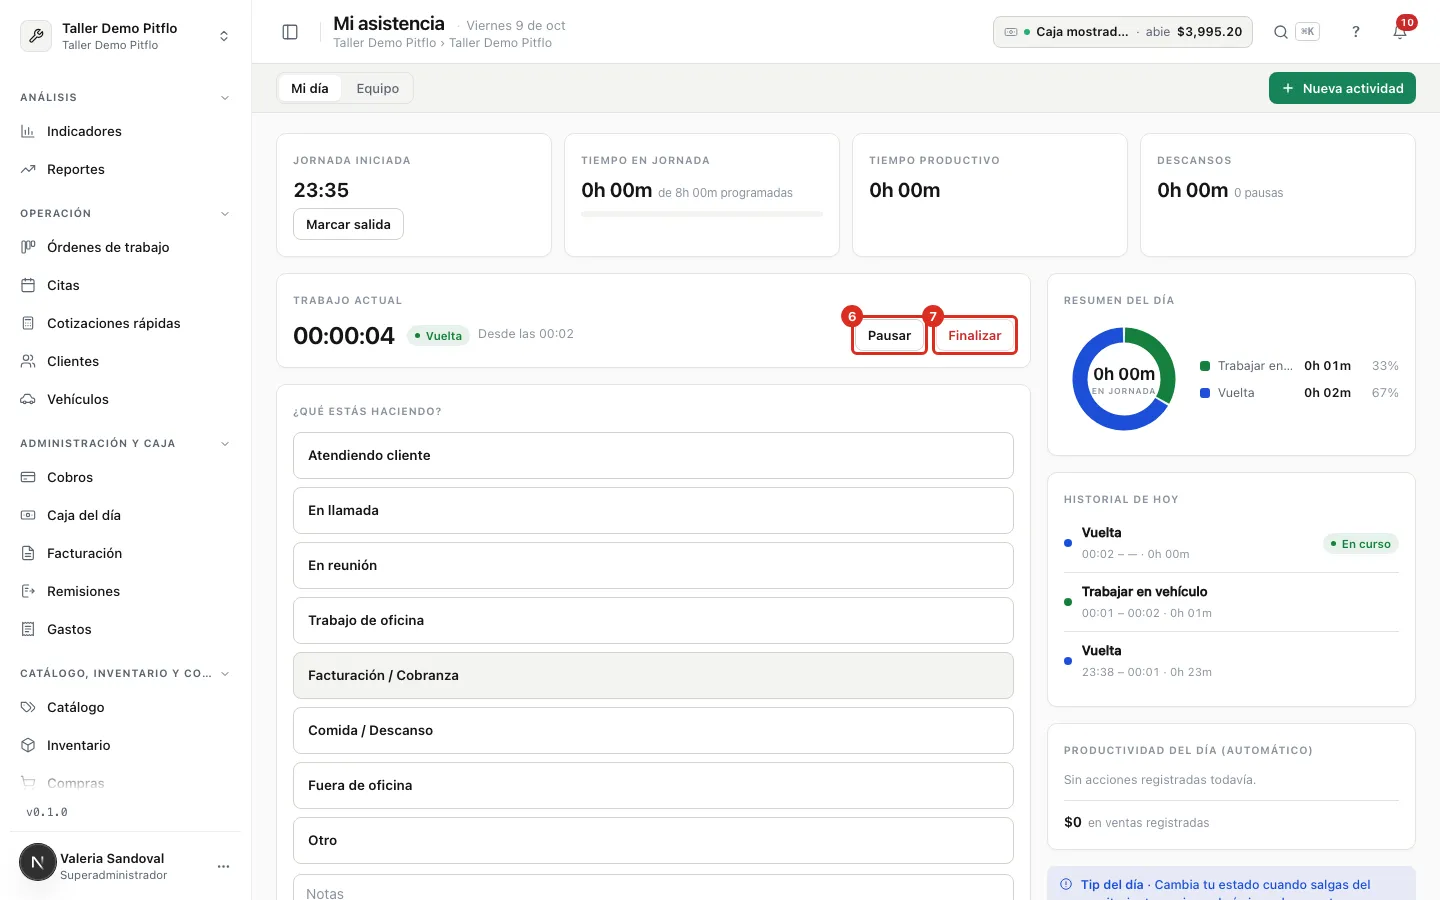Viewport: 1440px width, 900px height.
Task: Click the Vehículos car icon
Action: [x=28, y=399]
